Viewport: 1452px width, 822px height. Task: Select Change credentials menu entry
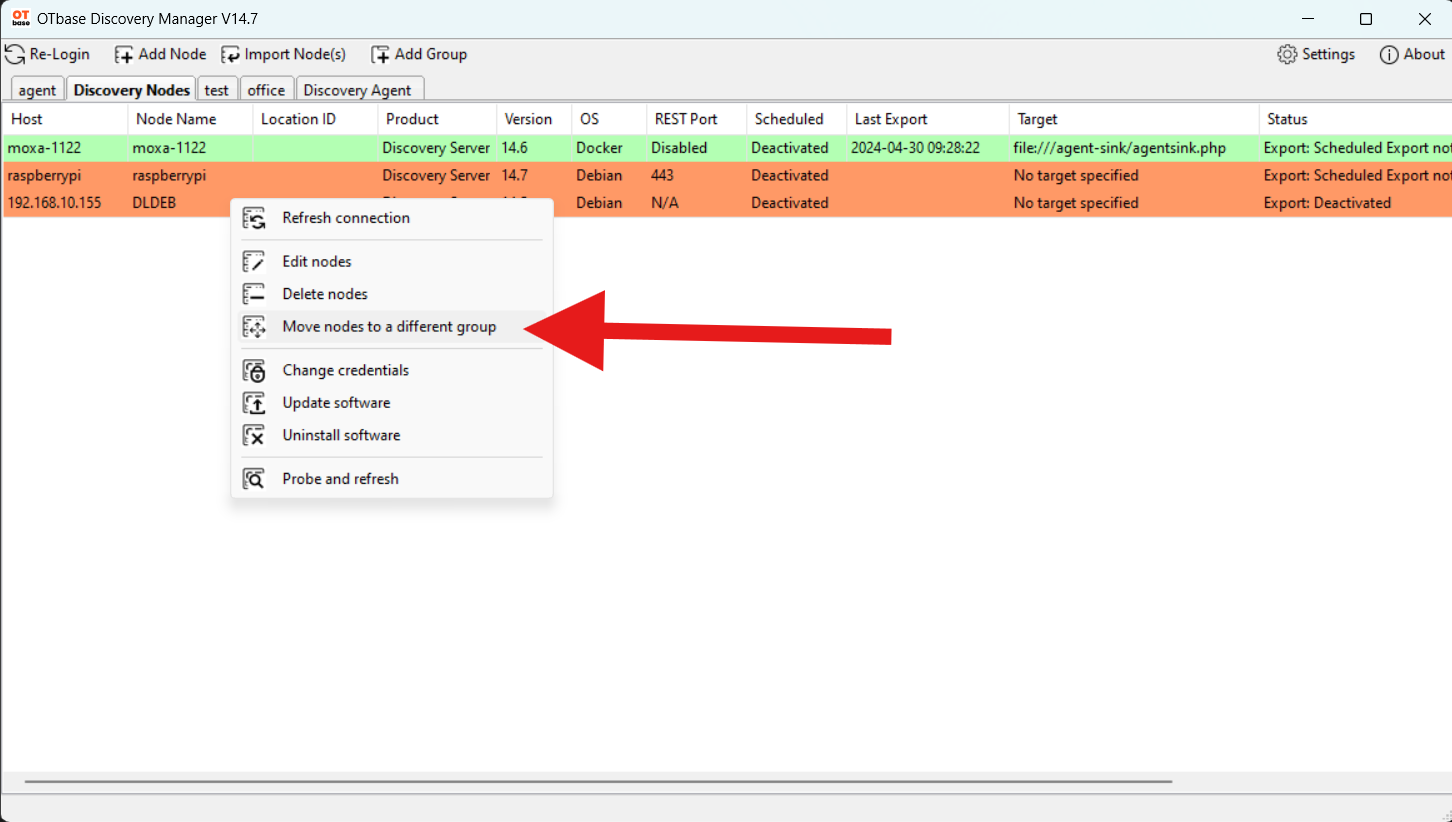pyautogui.click(x=392, y=370)
